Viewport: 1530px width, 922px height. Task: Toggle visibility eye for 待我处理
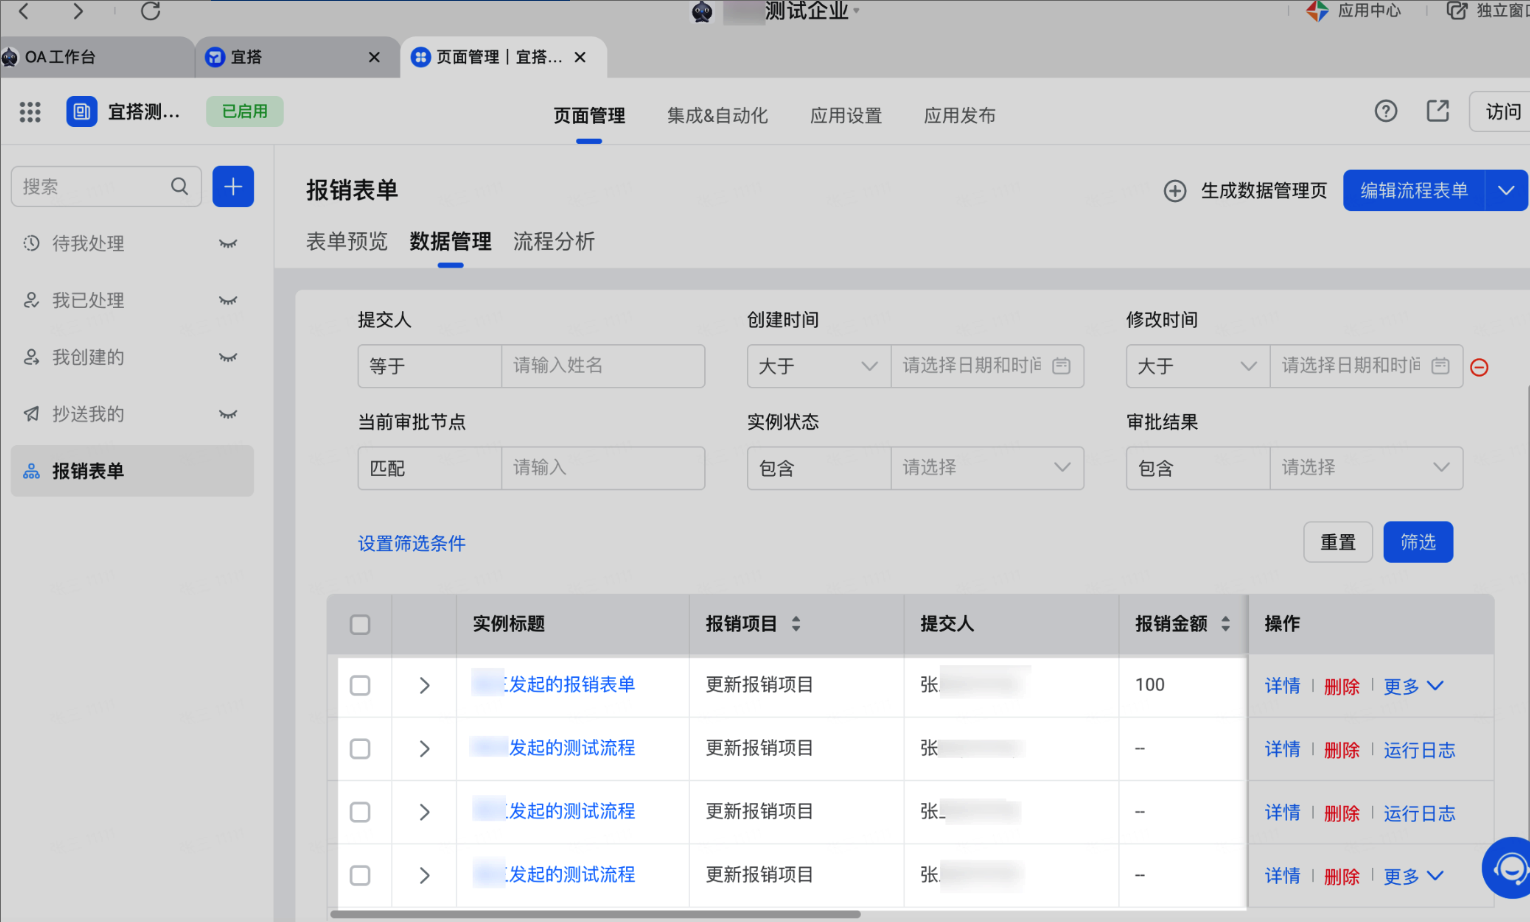pyautogui.click(x=228, y=244)
